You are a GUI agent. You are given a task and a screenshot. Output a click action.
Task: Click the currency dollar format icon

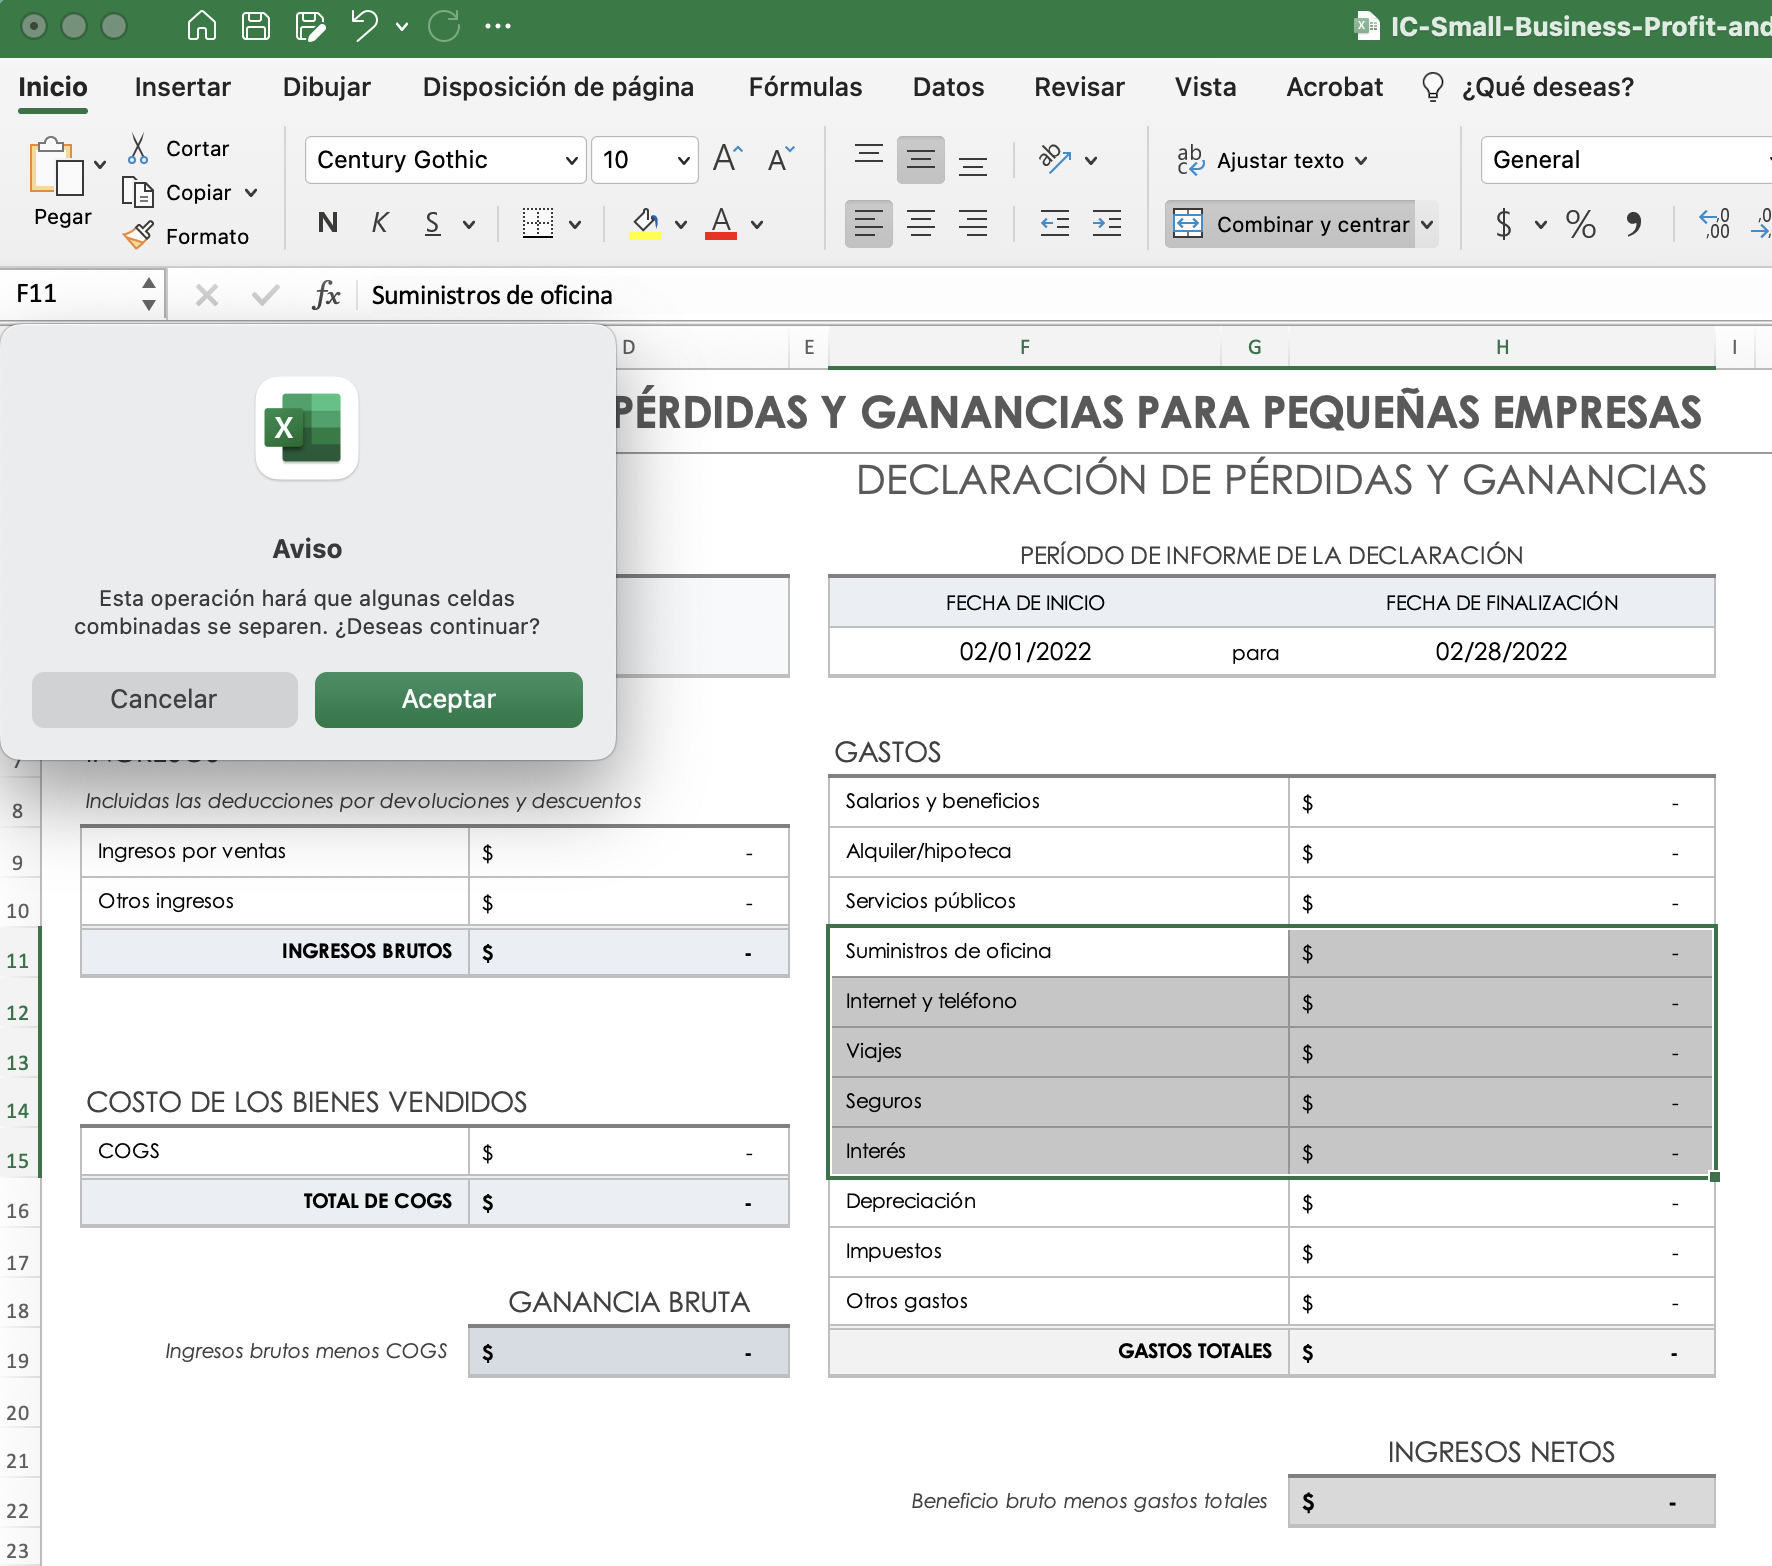click(1503, 223)
